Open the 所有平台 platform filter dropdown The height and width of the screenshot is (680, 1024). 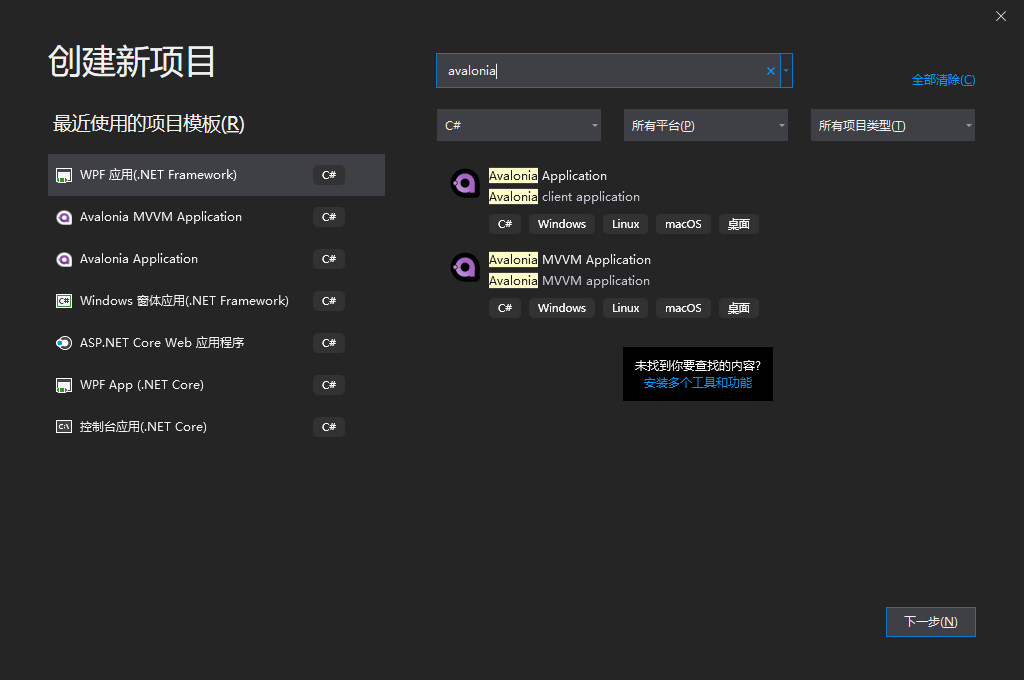point(705,125)
